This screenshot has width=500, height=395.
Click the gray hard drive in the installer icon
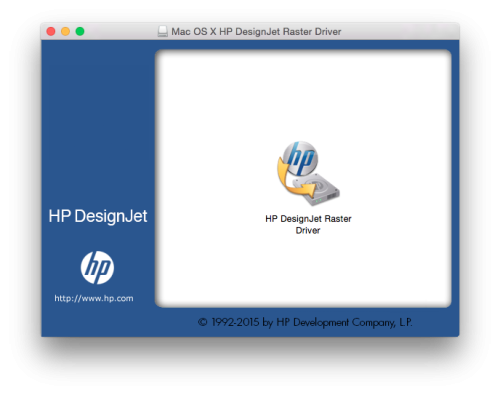pos(317,190)
